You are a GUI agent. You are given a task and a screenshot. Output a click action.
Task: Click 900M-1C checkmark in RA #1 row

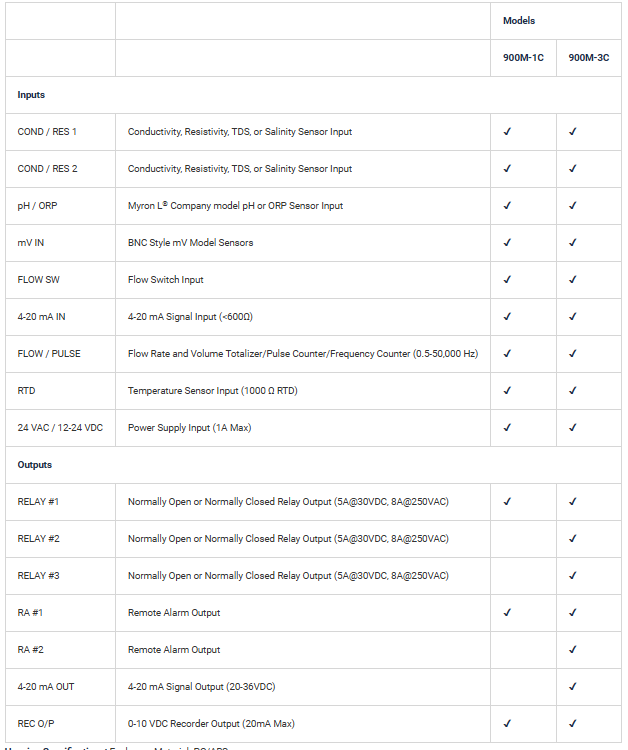pos(507,613)
